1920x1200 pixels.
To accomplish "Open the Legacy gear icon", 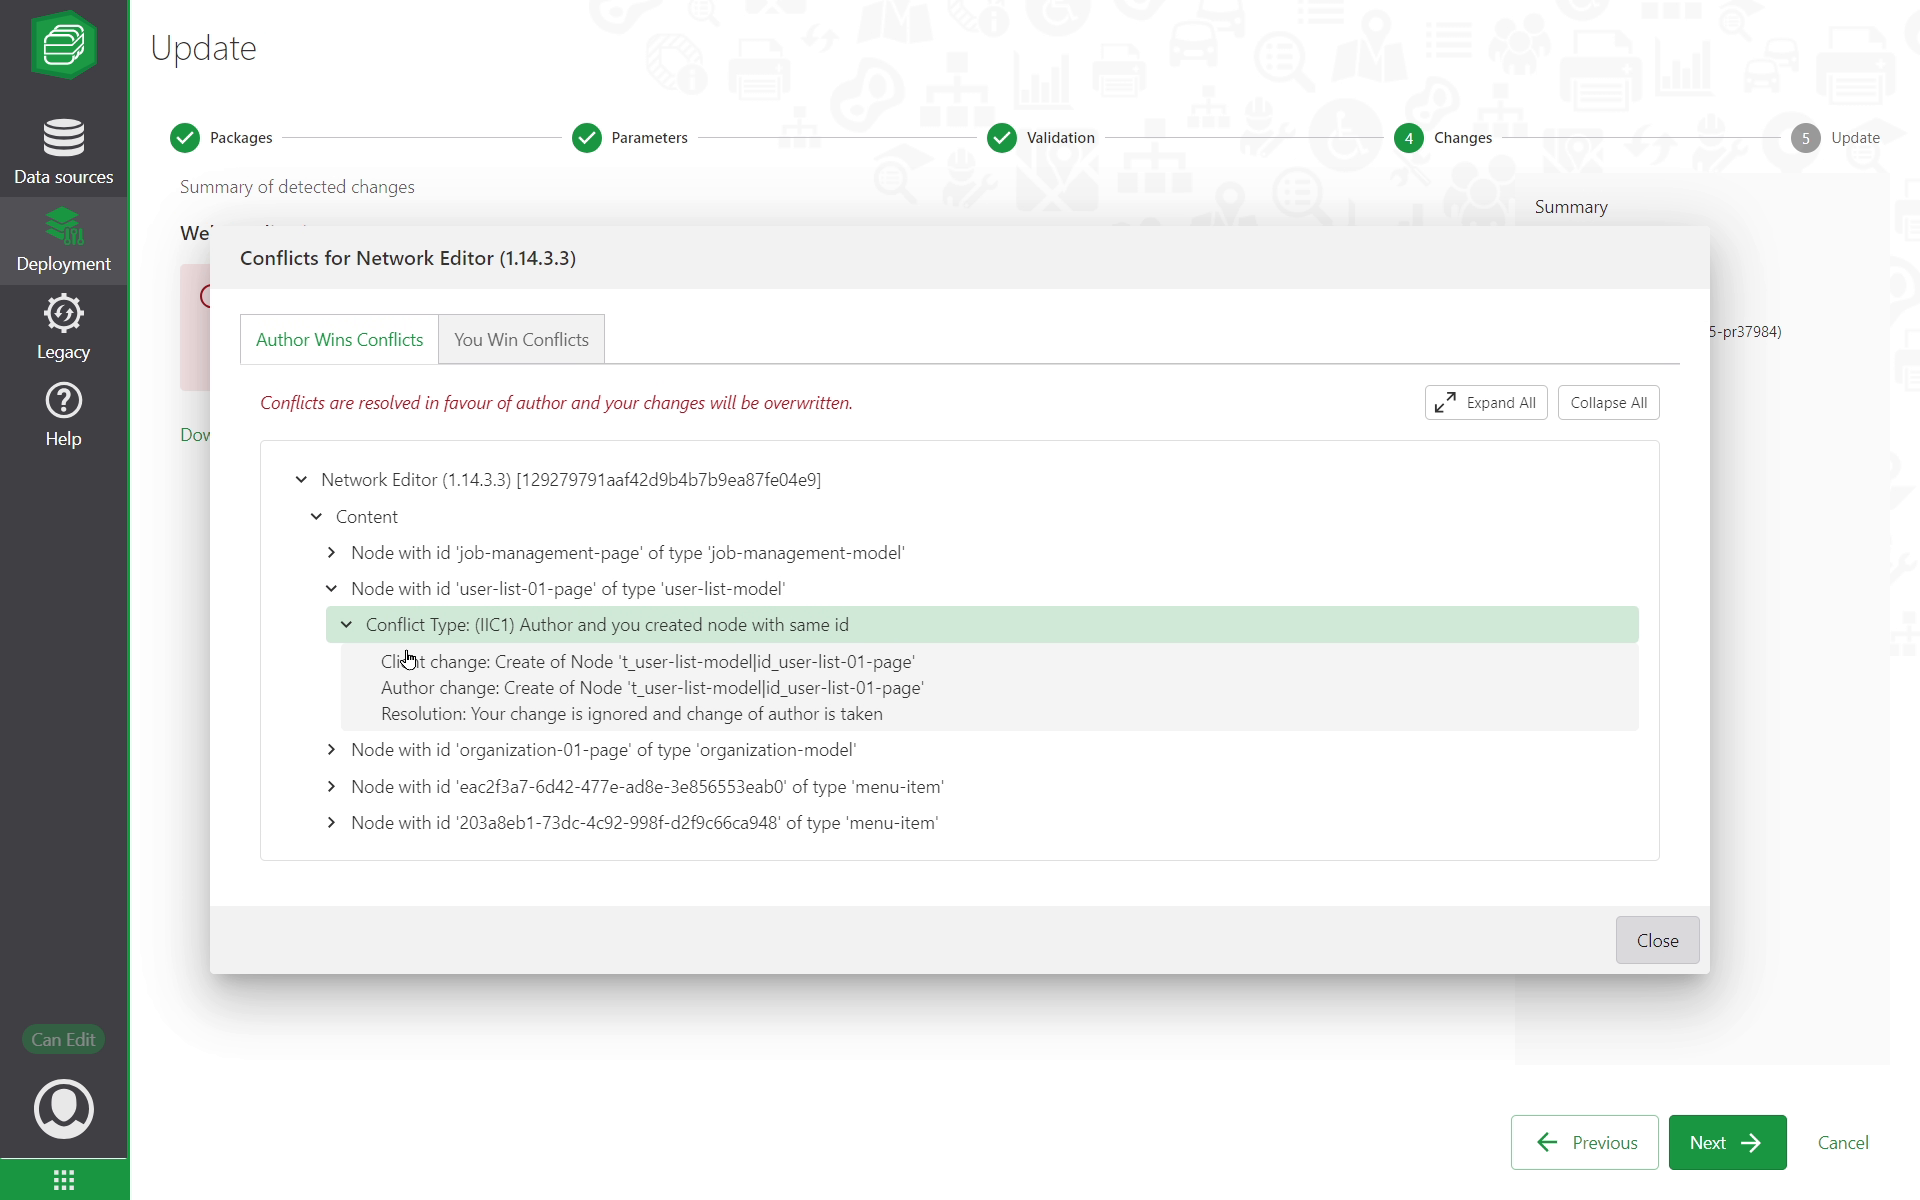I will point(63,314).
